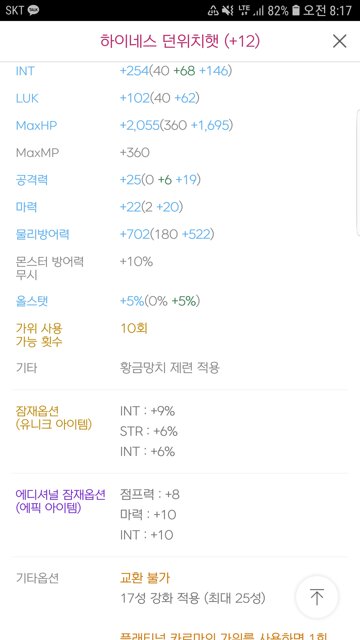Tap the 황금망치 제련 적용 text

170,368
